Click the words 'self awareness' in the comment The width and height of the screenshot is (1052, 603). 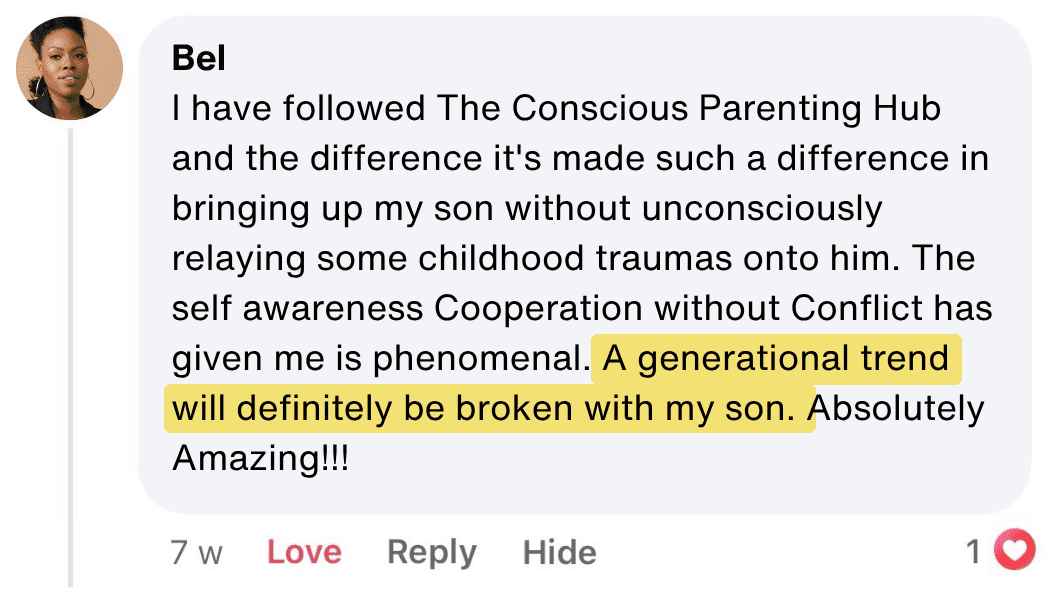tap(298, 309)
